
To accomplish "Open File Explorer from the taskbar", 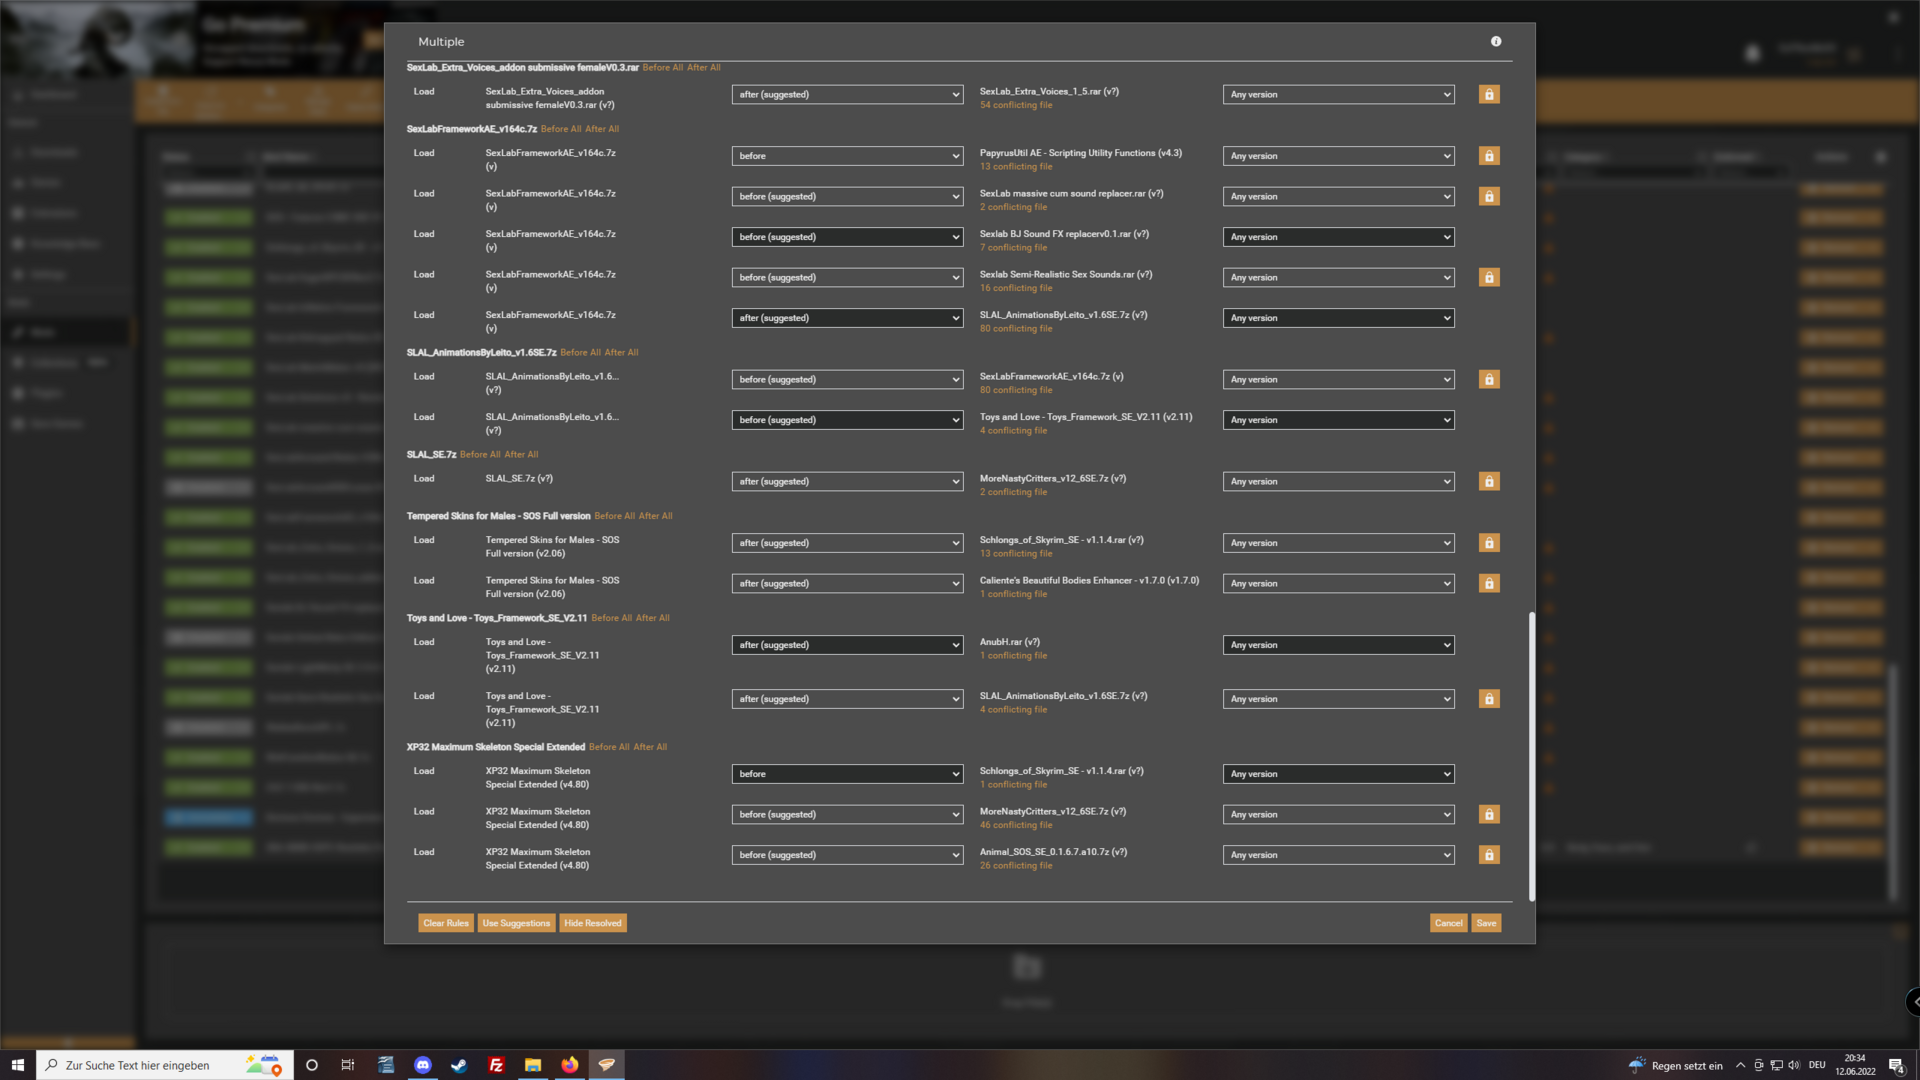I will tap(533, 1065).
